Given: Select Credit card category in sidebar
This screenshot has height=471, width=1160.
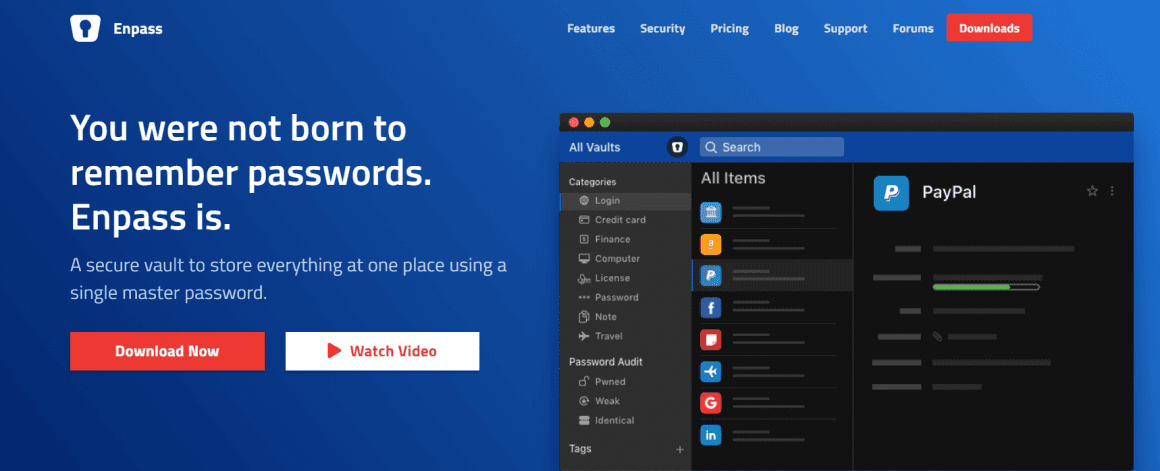Looking at the screenshot, I should coord(620,220).
